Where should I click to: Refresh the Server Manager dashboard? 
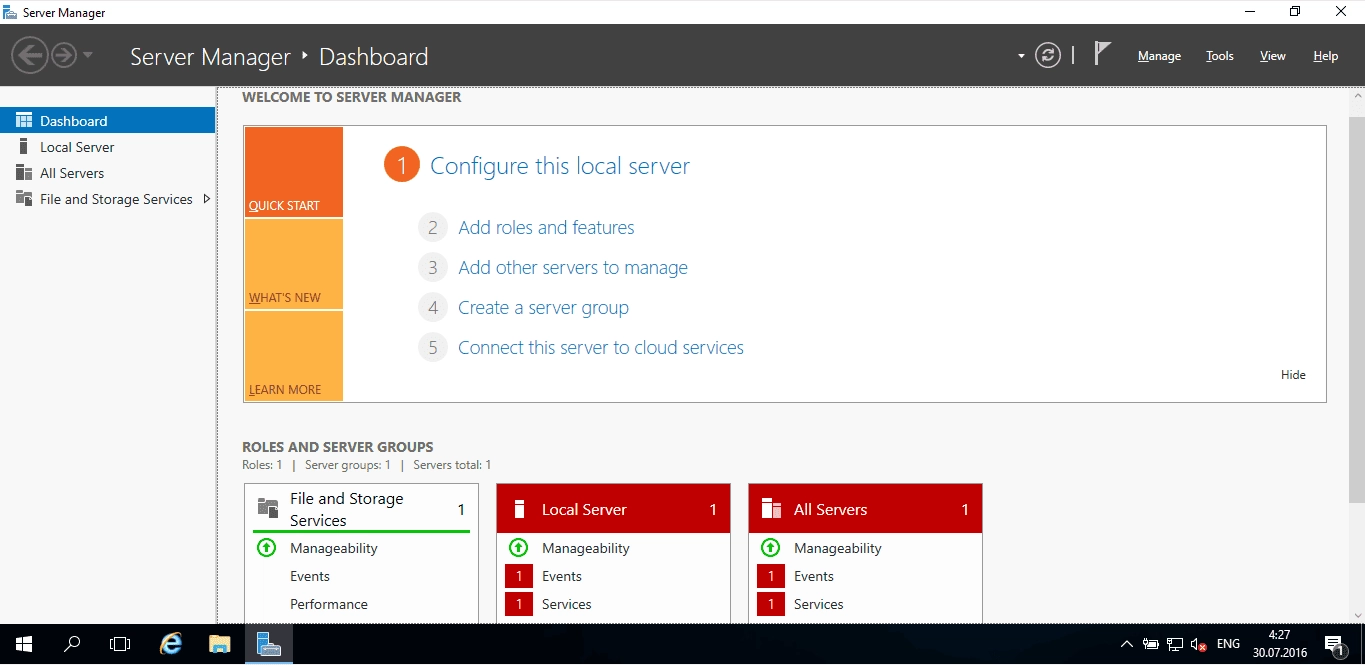point(1047,56)
